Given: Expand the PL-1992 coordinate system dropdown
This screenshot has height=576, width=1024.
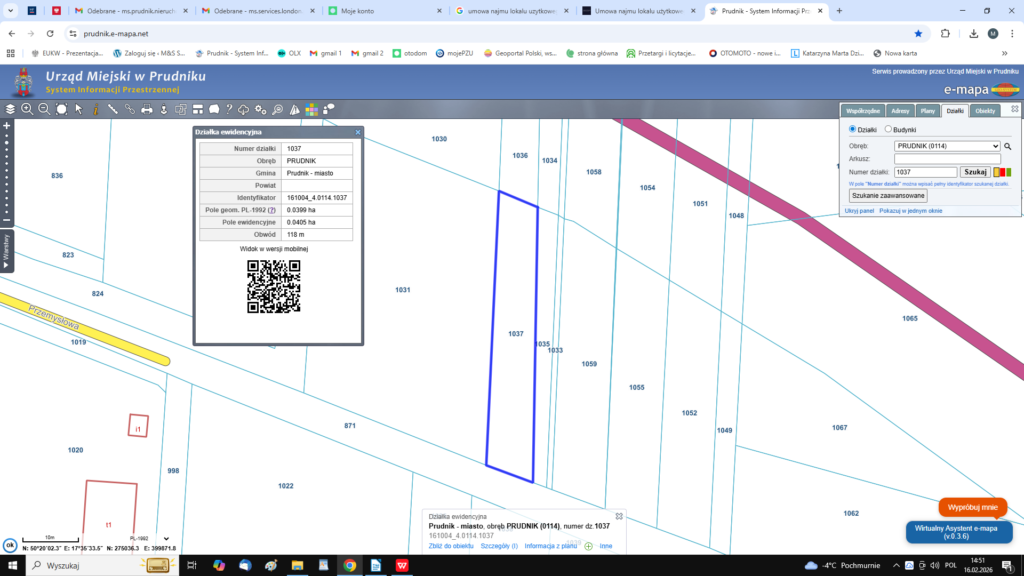Looking at the screenshot, I should [x=166, y=538].
